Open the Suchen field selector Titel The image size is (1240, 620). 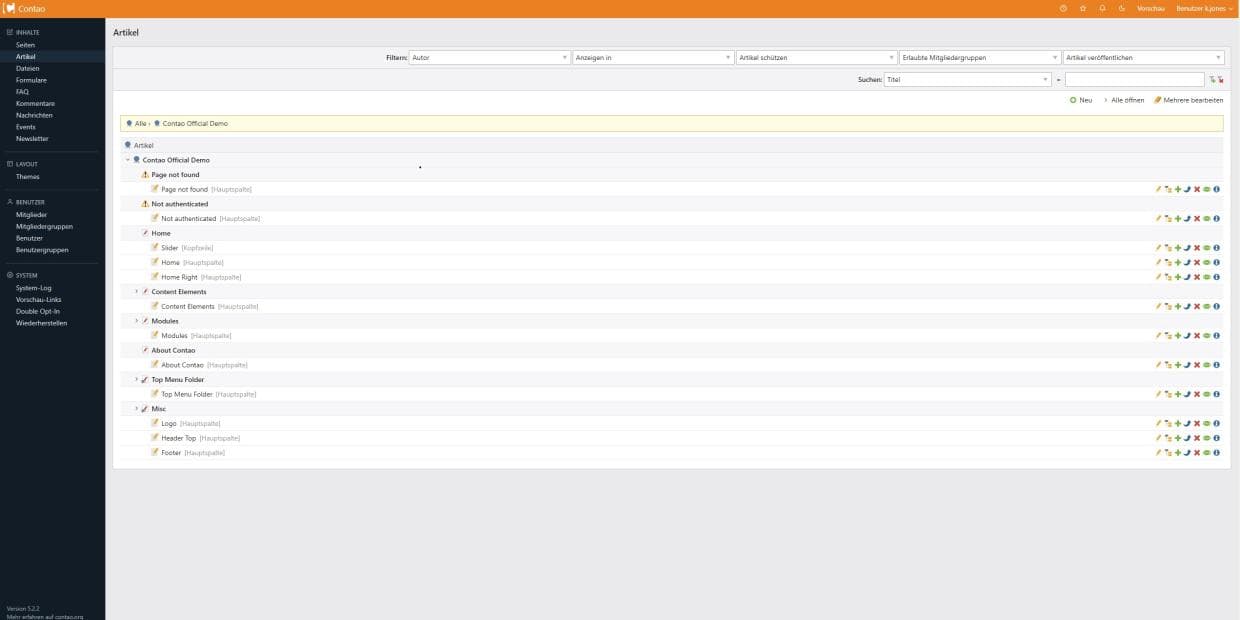coord(968,79)
